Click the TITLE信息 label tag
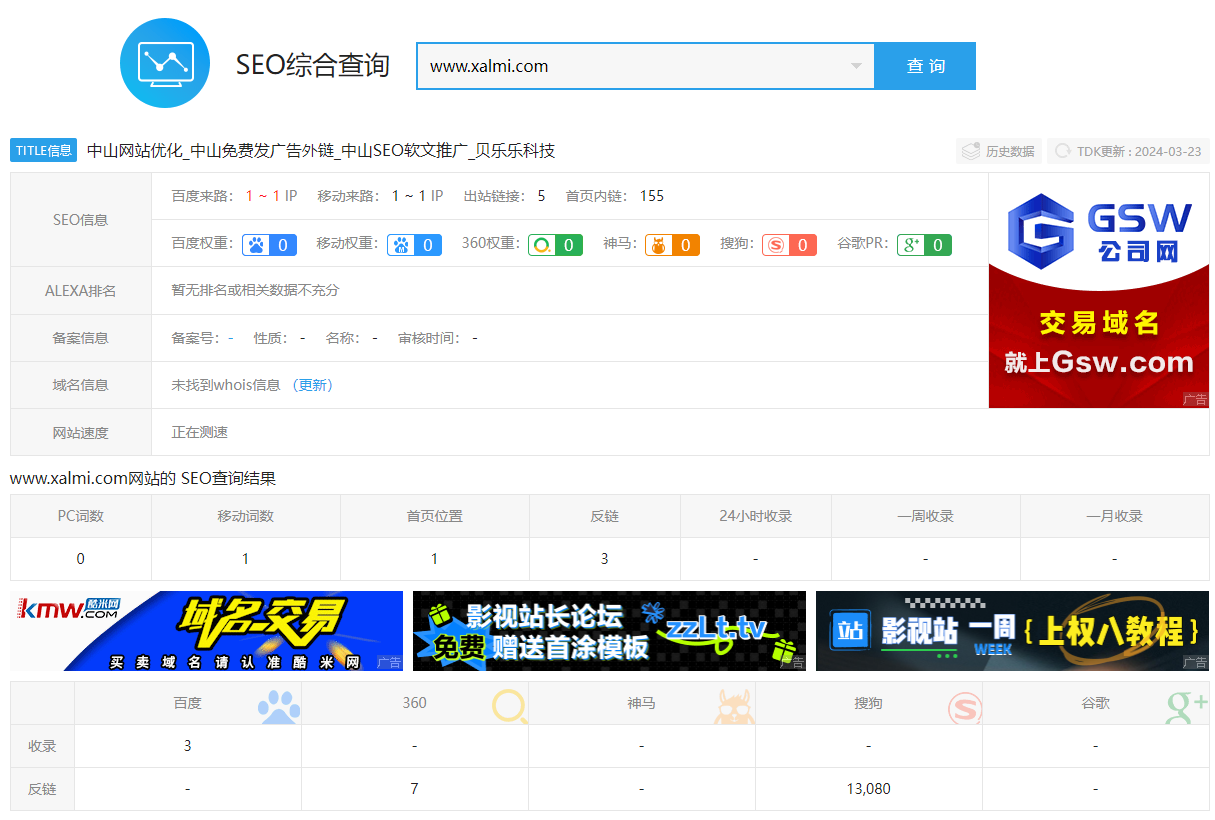Viewport: 1215px width, 820px height. (x=44, y=150)
